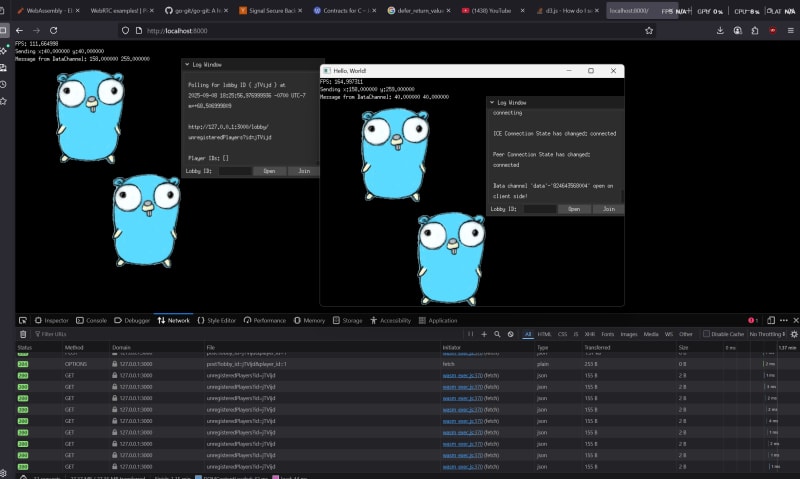Click the browser reload button
This screenshot has height=479, width=800.
point(54,31)
